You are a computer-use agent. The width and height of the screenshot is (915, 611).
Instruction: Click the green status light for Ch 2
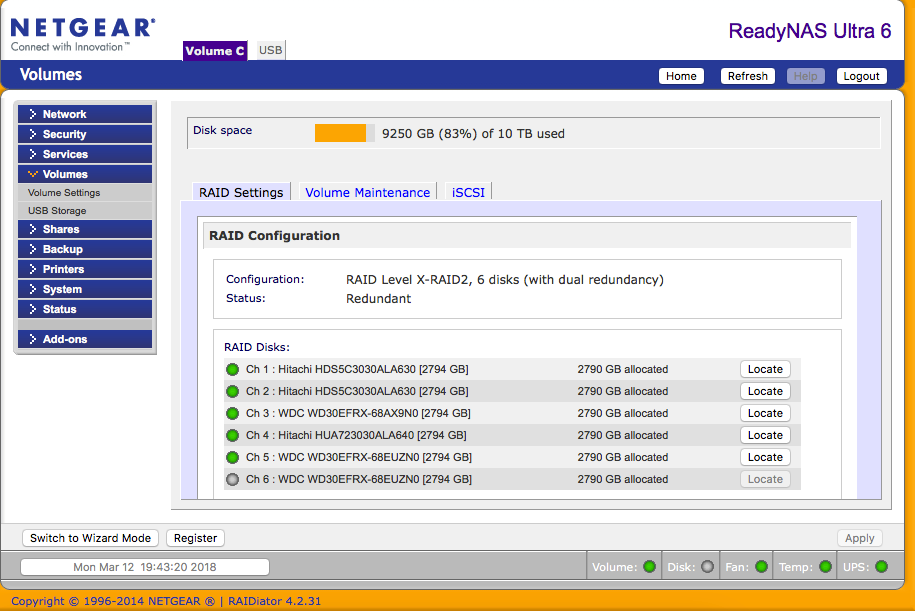coord(233,392)
